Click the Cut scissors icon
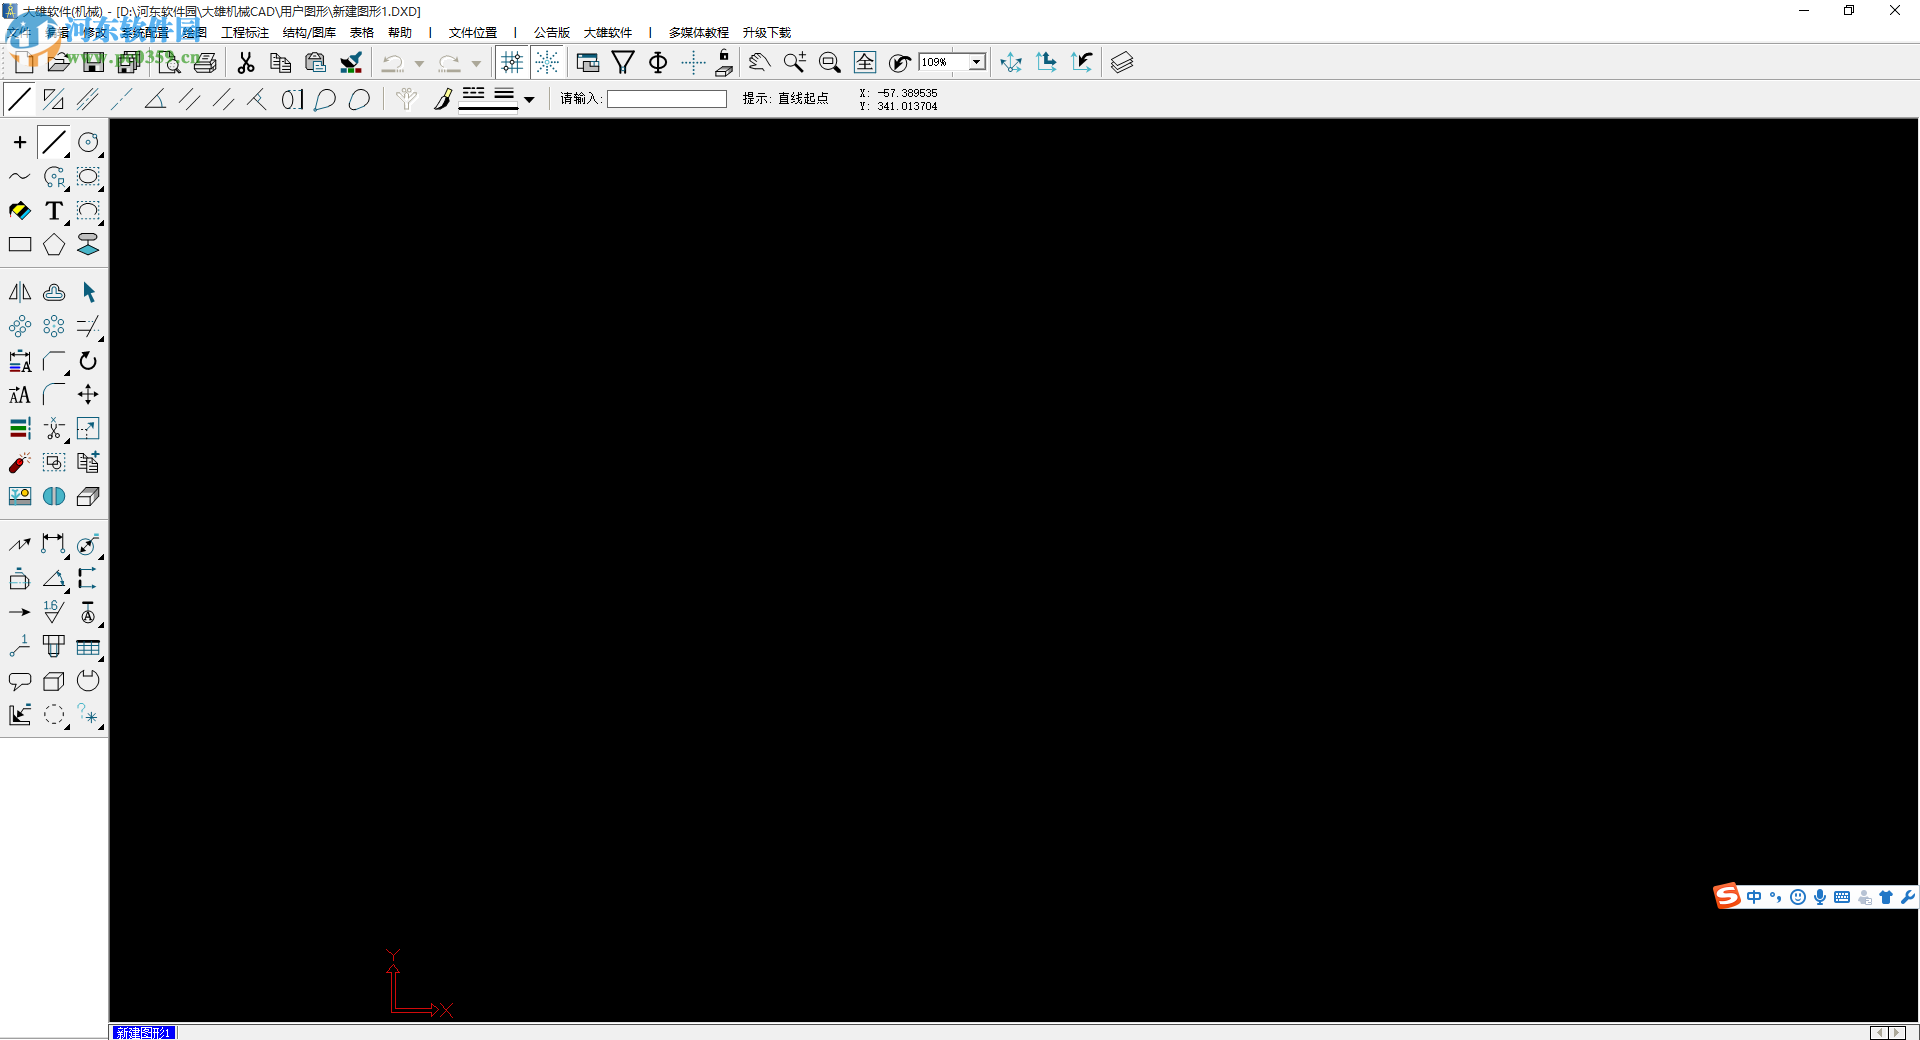1920x1040 pixels. click(x=245, y=62)
